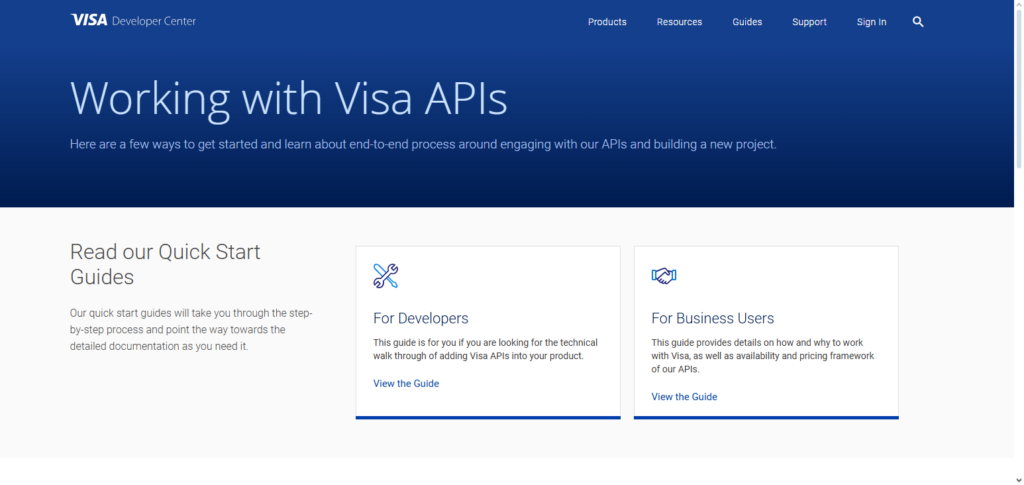Open the Products menu
Viewport: 1024px width, 485px height.
pyautogui.click(x=607, y=22)
